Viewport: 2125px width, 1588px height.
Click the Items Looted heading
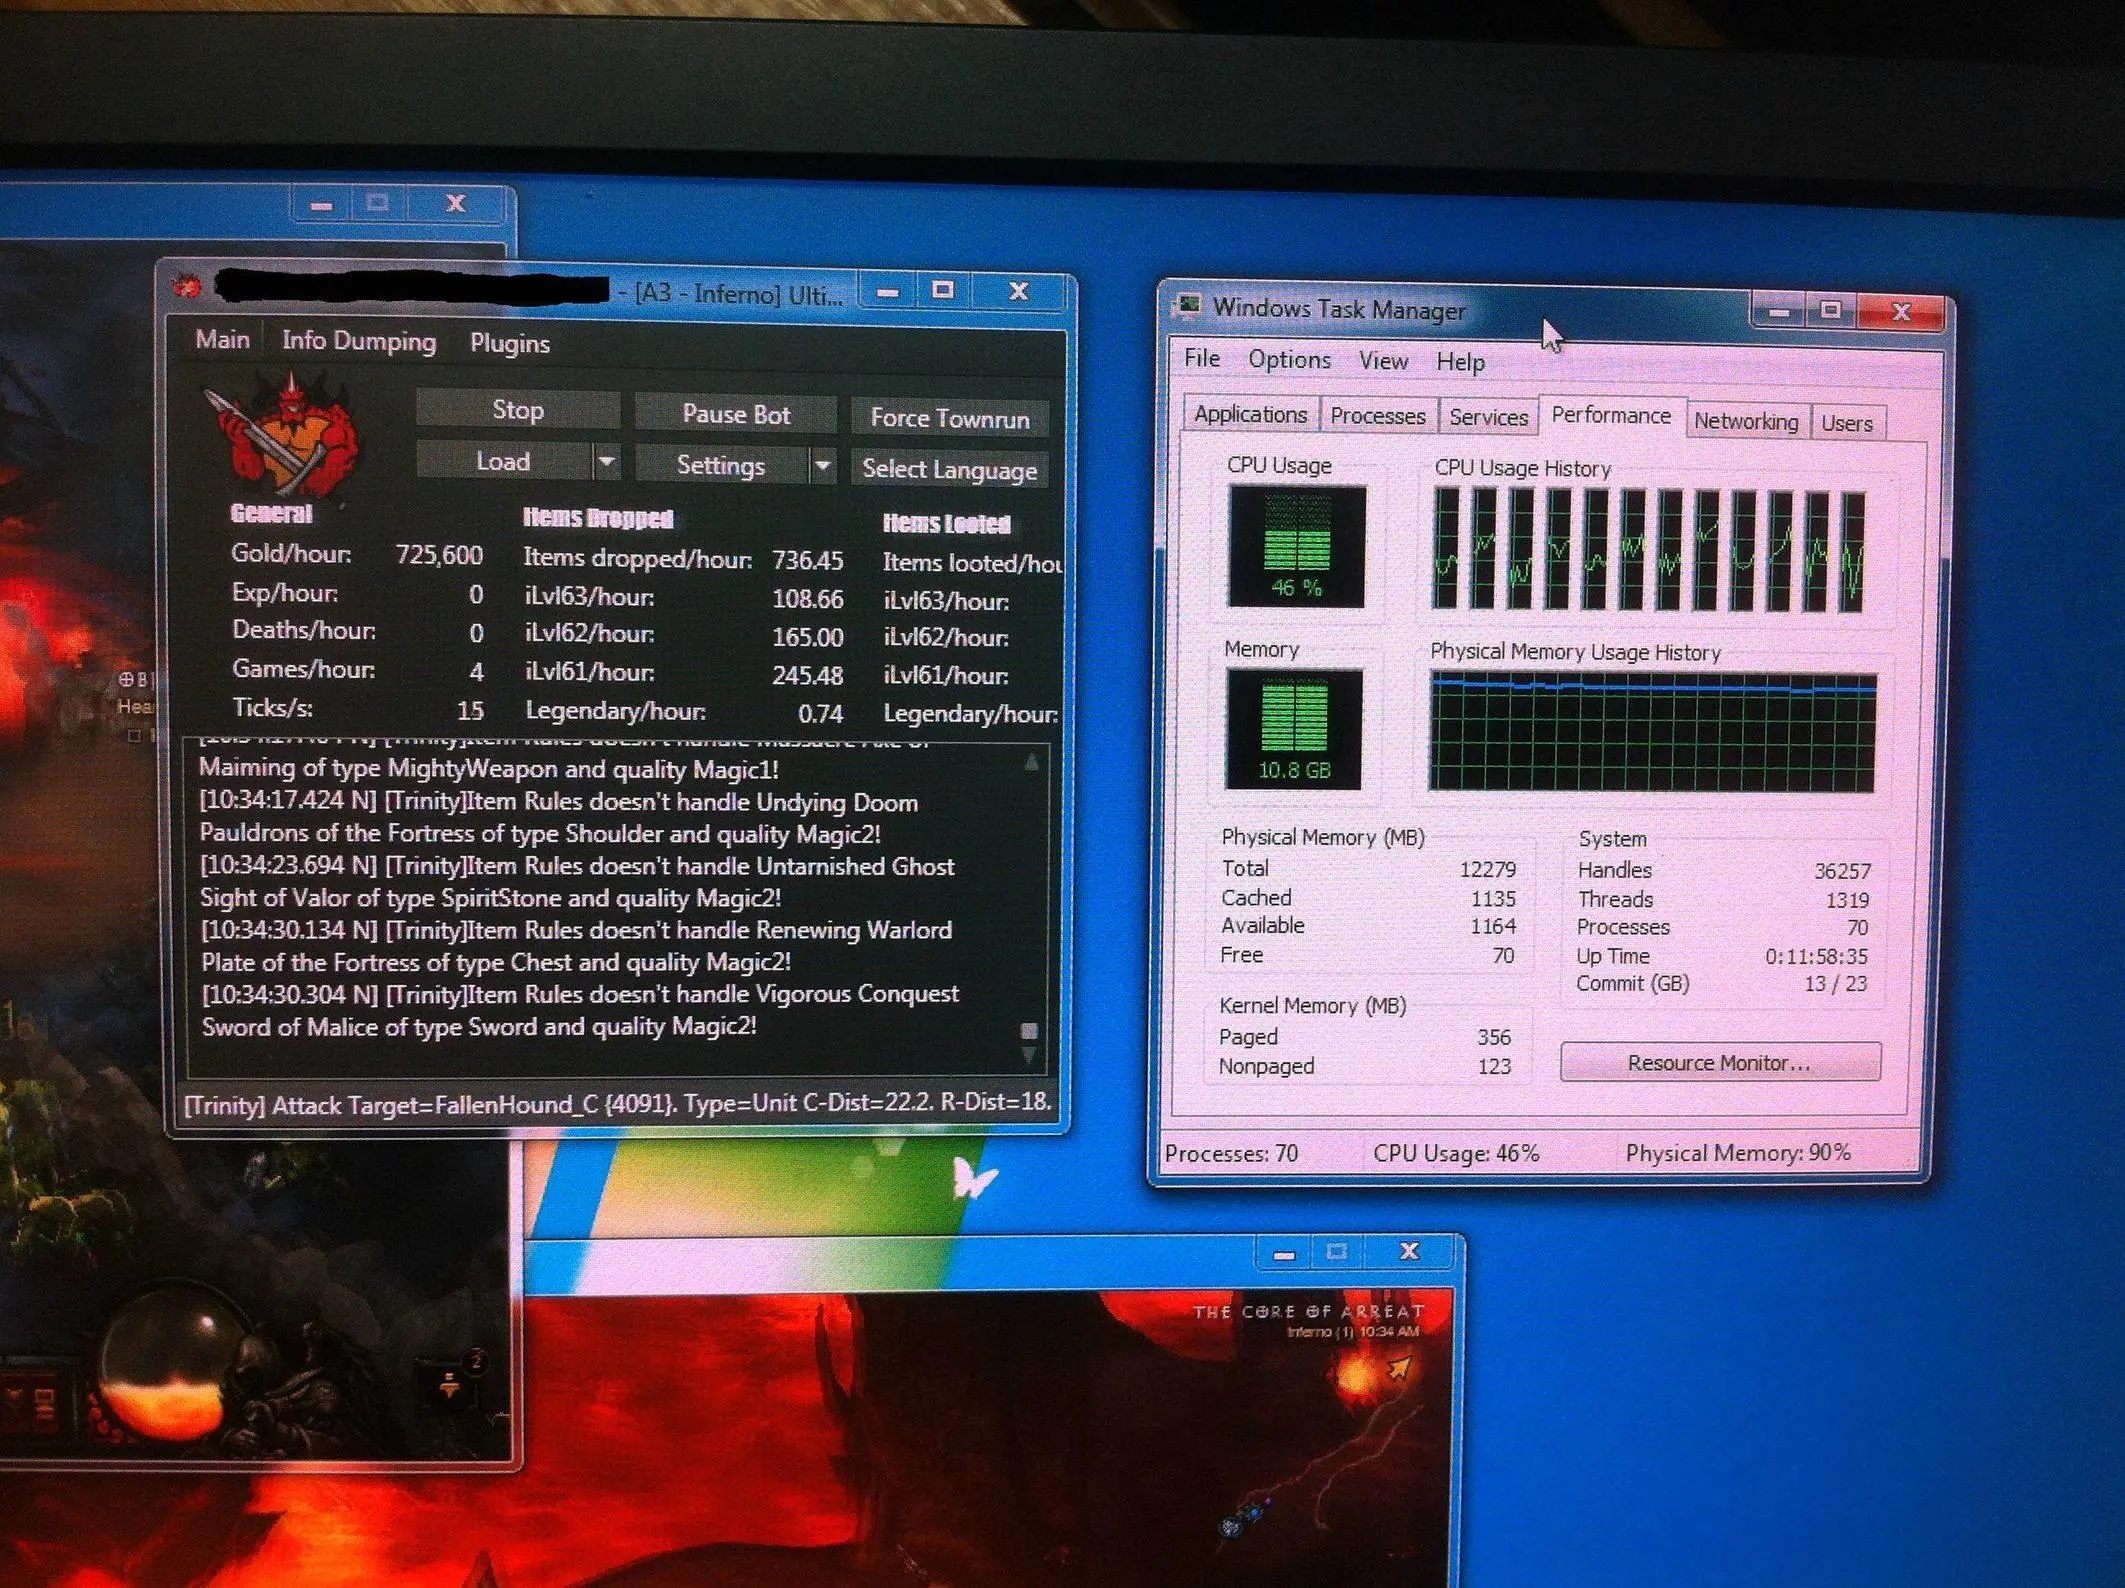(946, 523)
